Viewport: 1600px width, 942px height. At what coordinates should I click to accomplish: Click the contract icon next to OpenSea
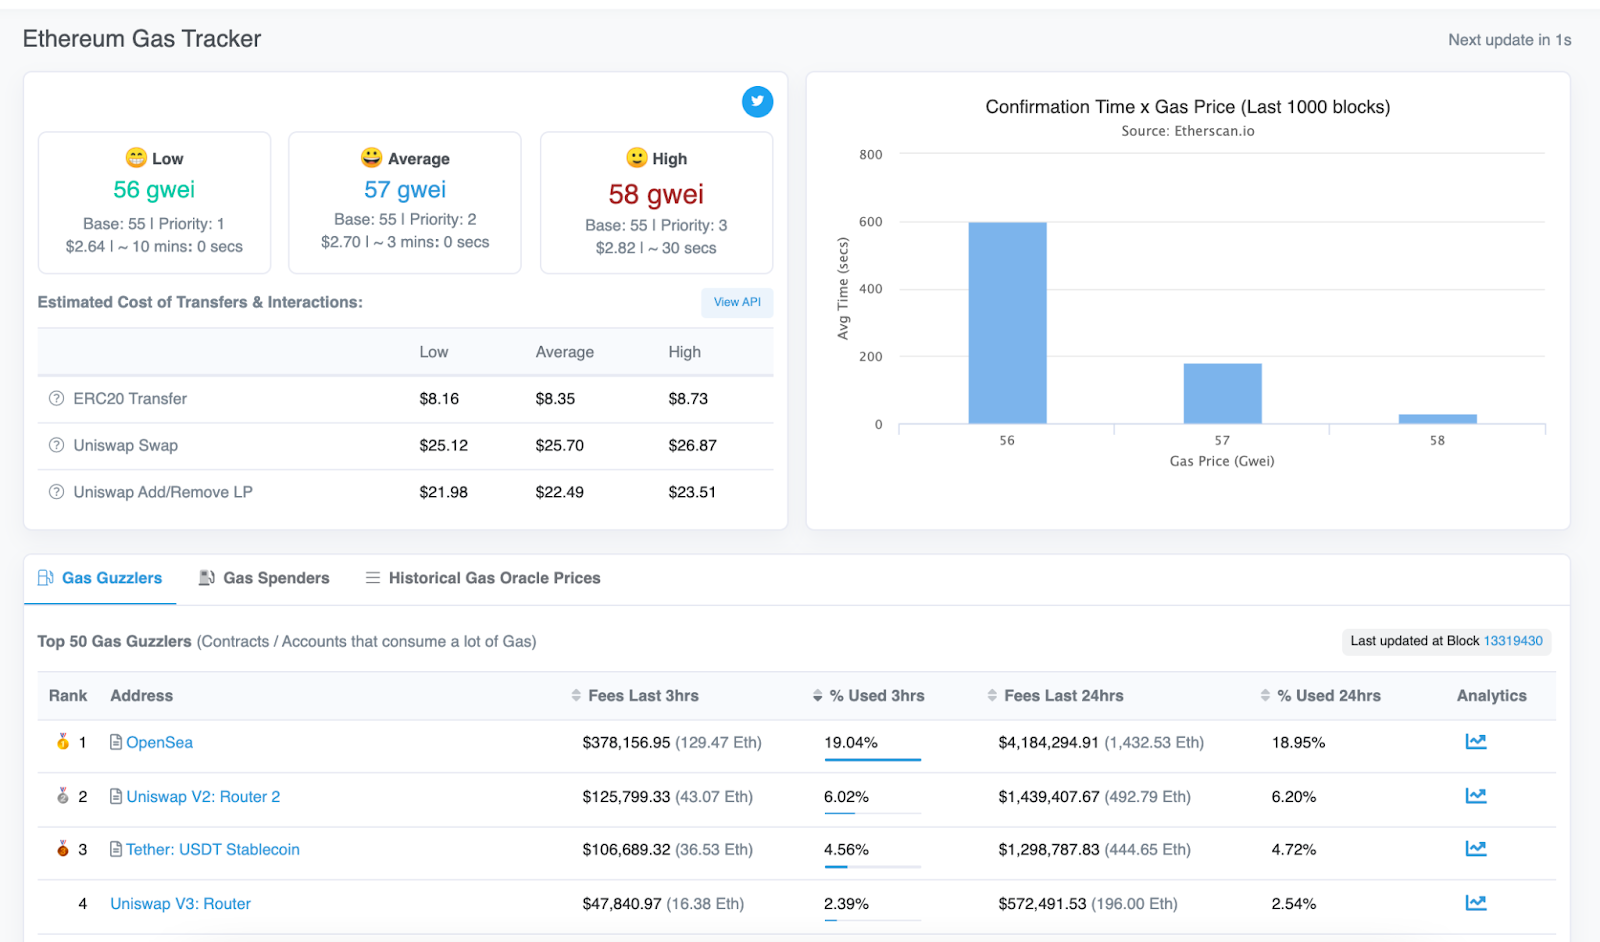click(116, 742)
